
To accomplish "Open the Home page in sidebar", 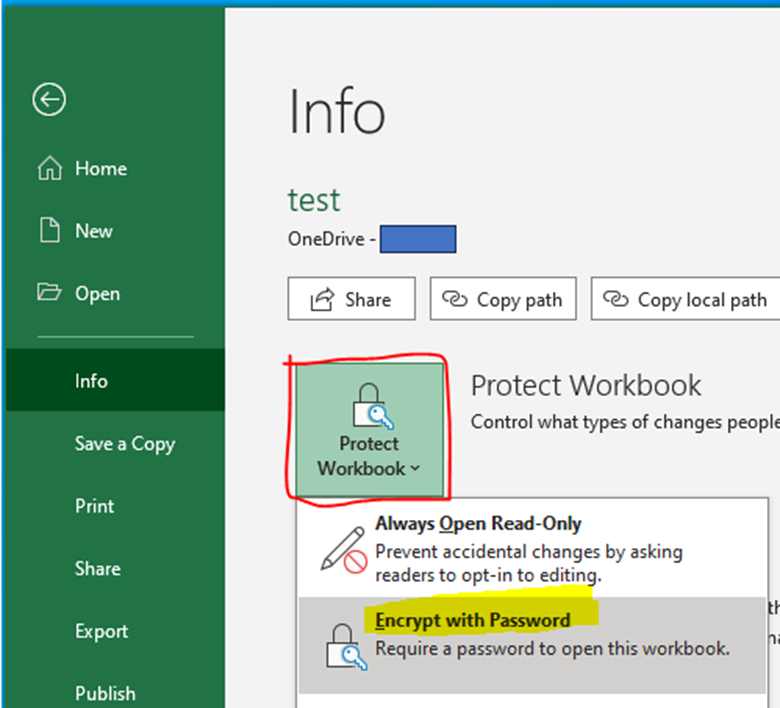I will 115,168.
